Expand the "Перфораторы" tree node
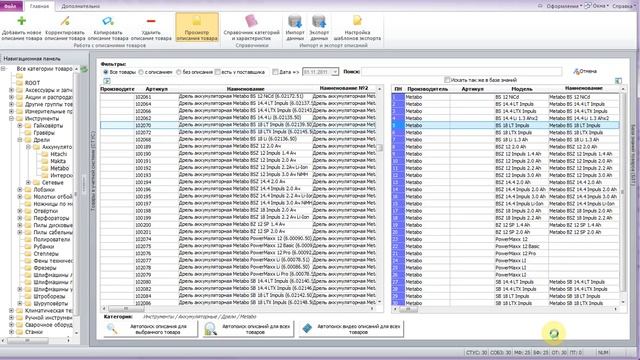 [x=20, y=218]
